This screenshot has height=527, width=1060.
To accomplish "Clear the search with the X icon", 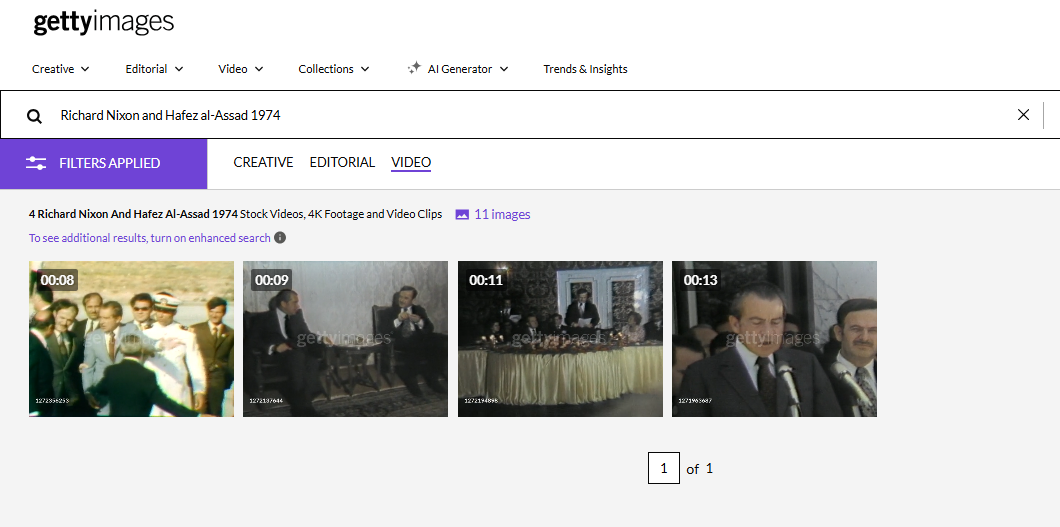I will (x=1023, y=115).
